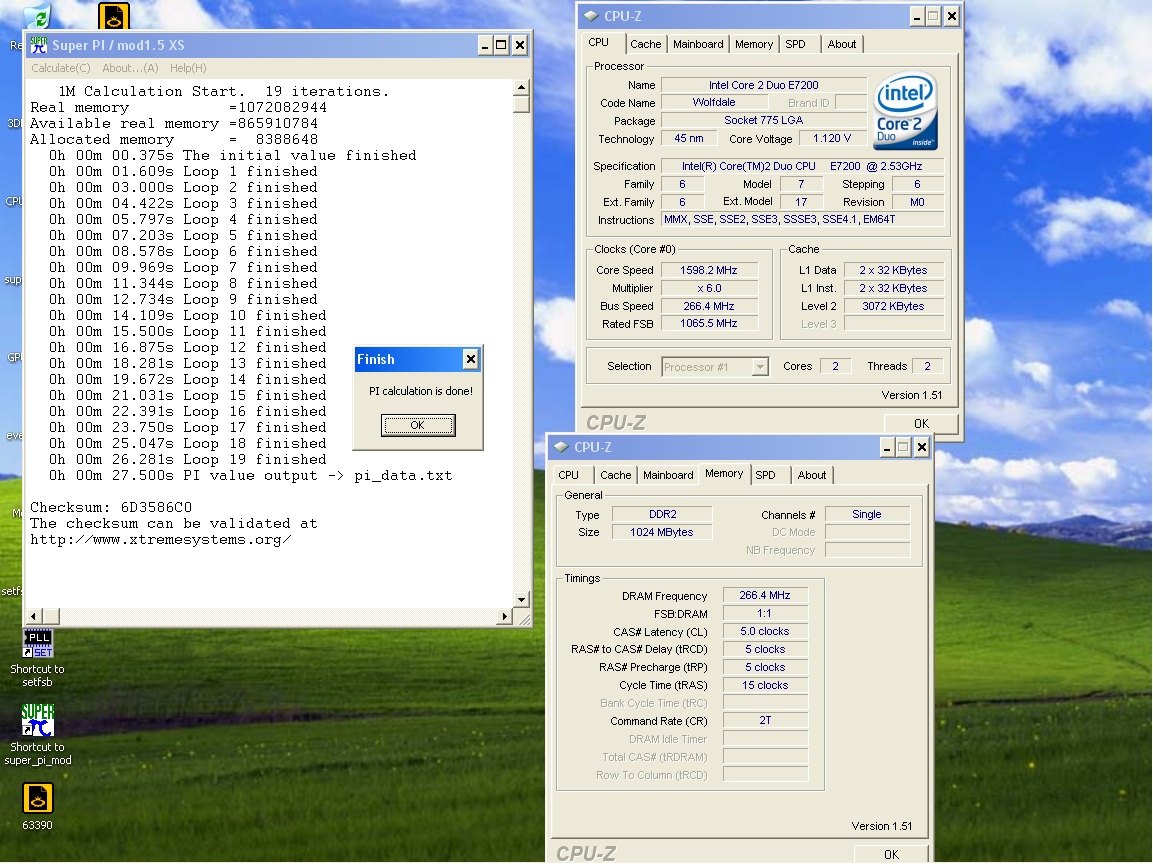Switch to About tab in the lower CPU-Z window
Viewport: 1153px width, 864px height.
(812, 475)
